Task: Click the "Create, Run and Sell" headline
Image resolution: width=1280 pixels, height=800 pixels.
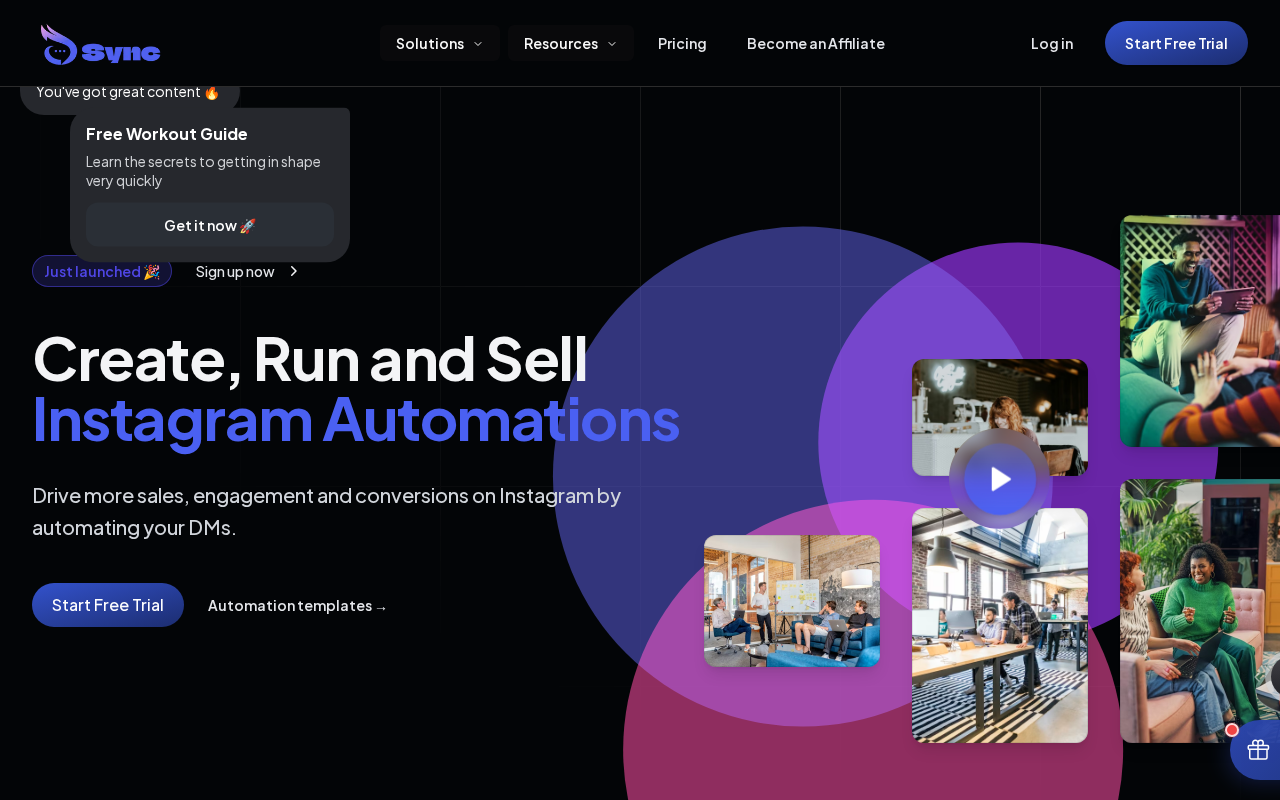Action: point(310,358)
